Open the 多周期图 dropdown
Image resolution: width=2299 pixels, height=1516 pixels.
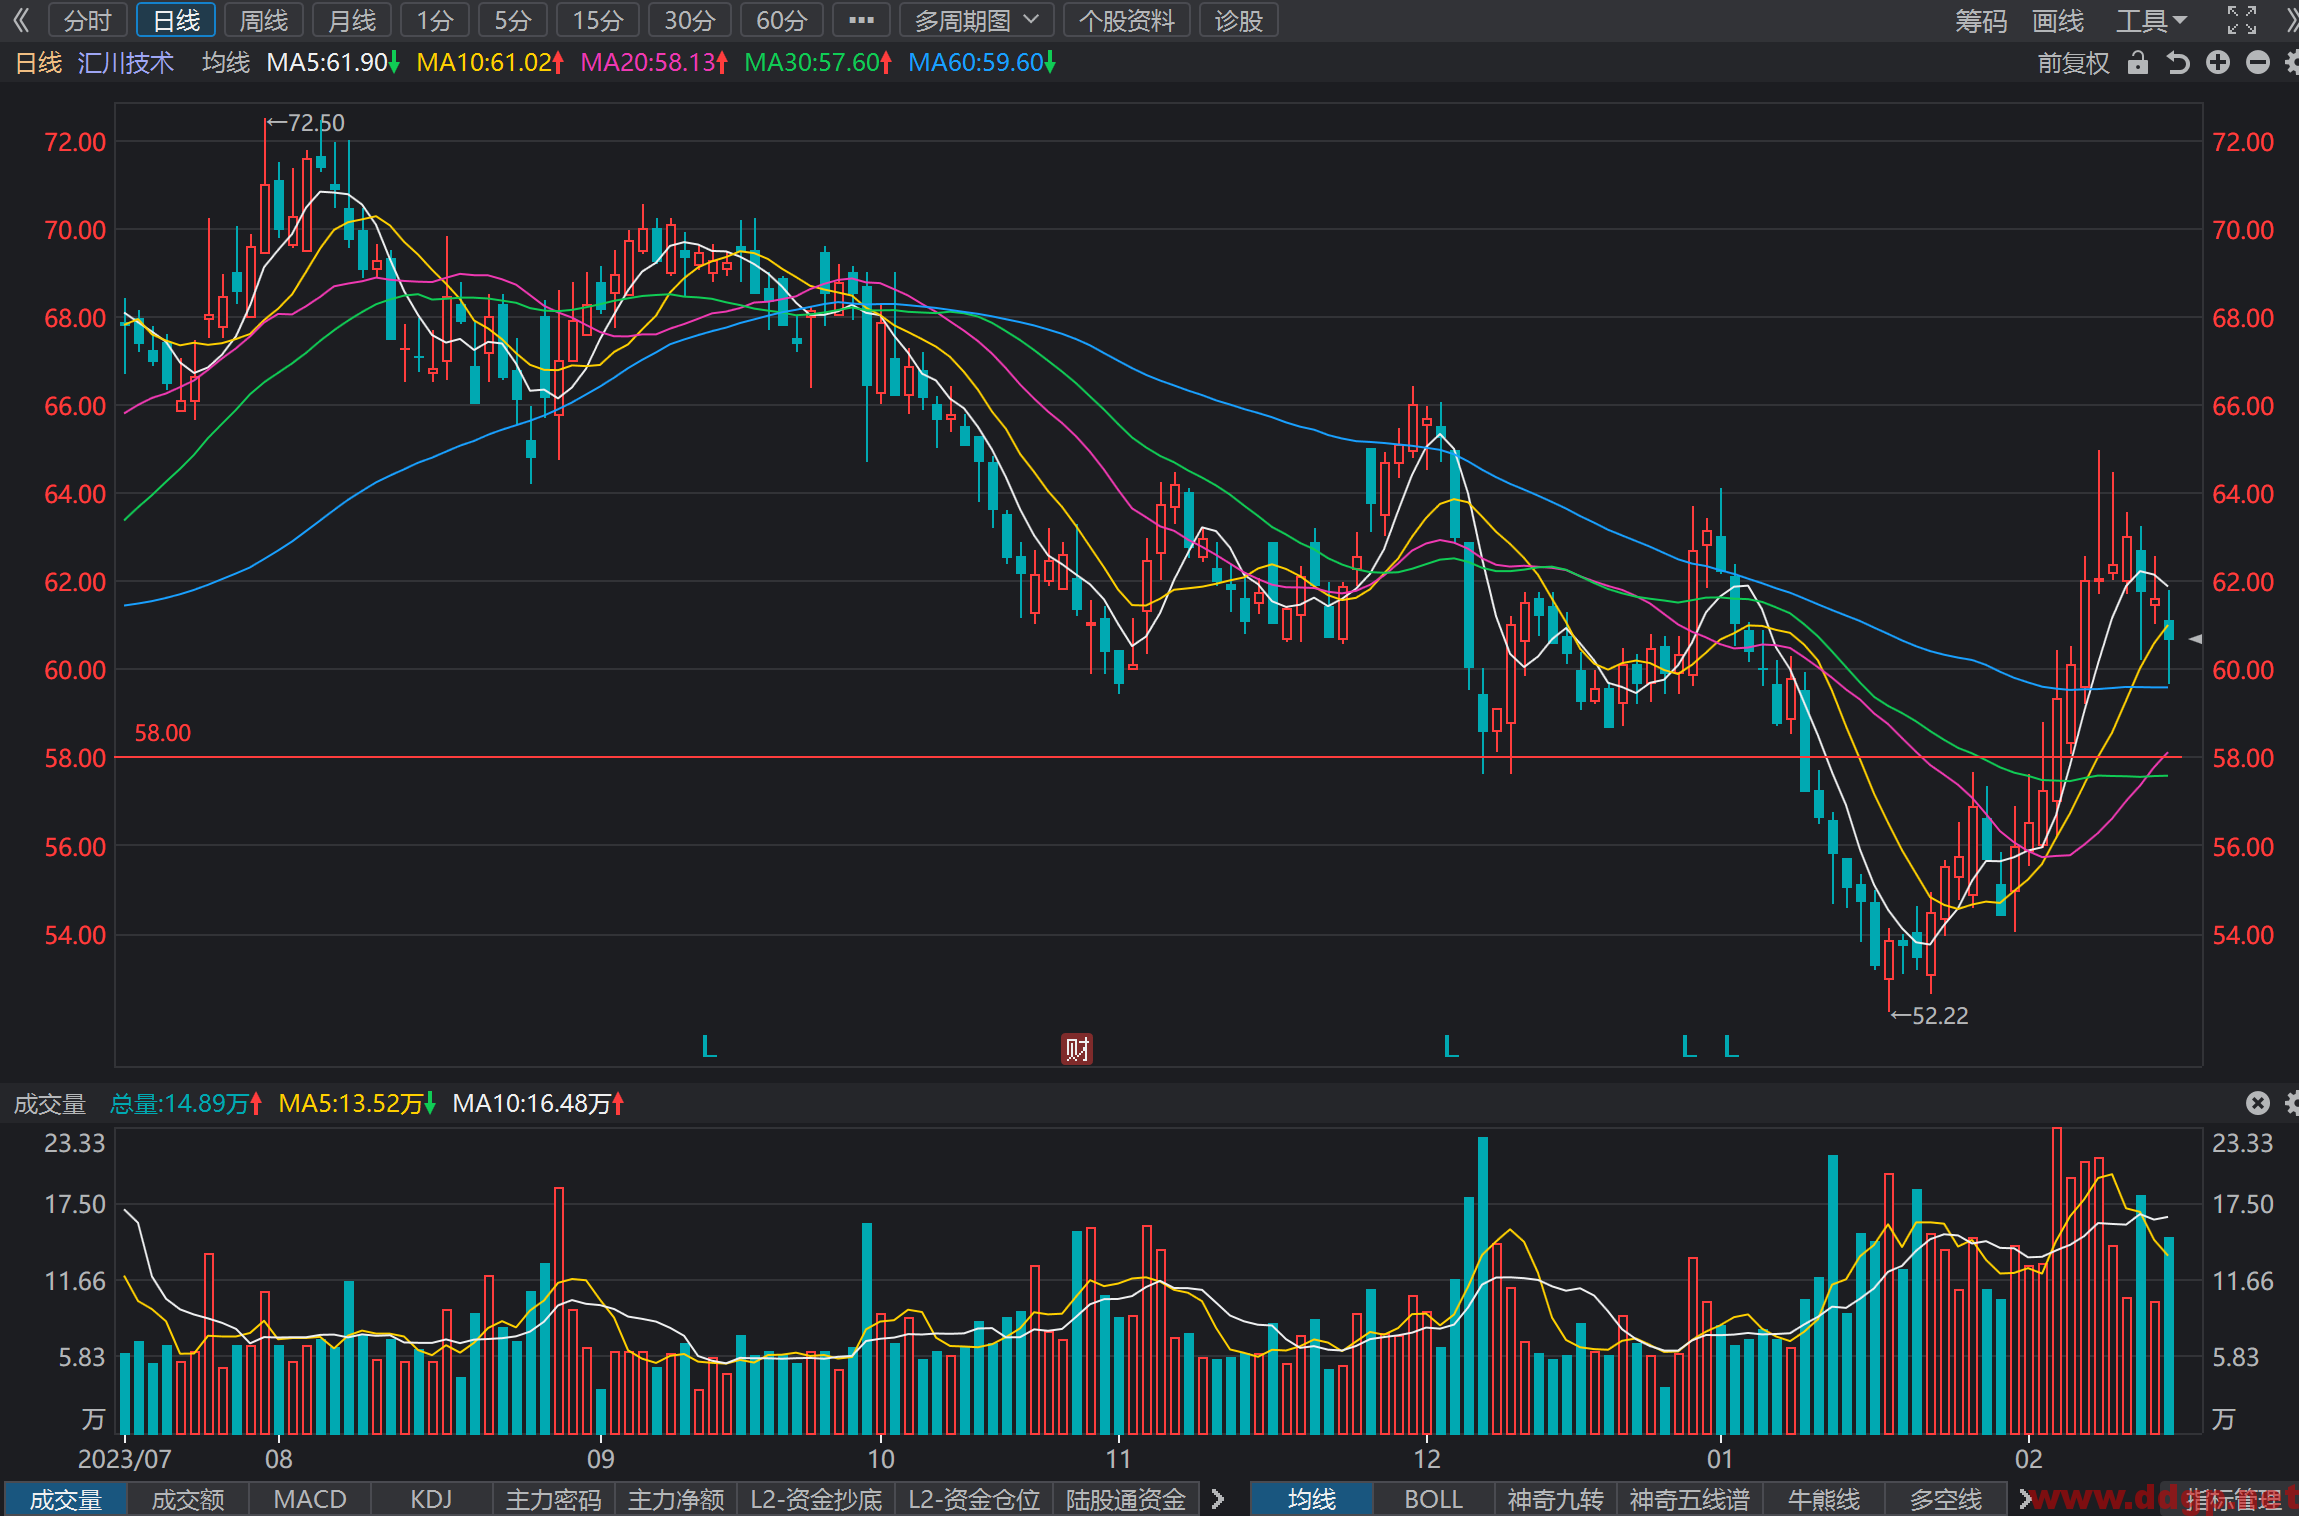pos(977,20)
